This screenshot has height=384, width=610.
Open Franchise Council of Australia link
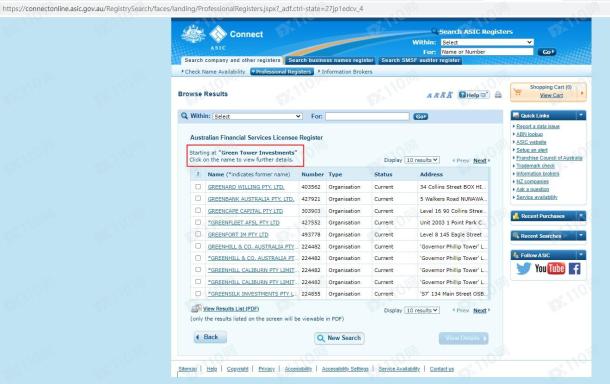(549, 158)
